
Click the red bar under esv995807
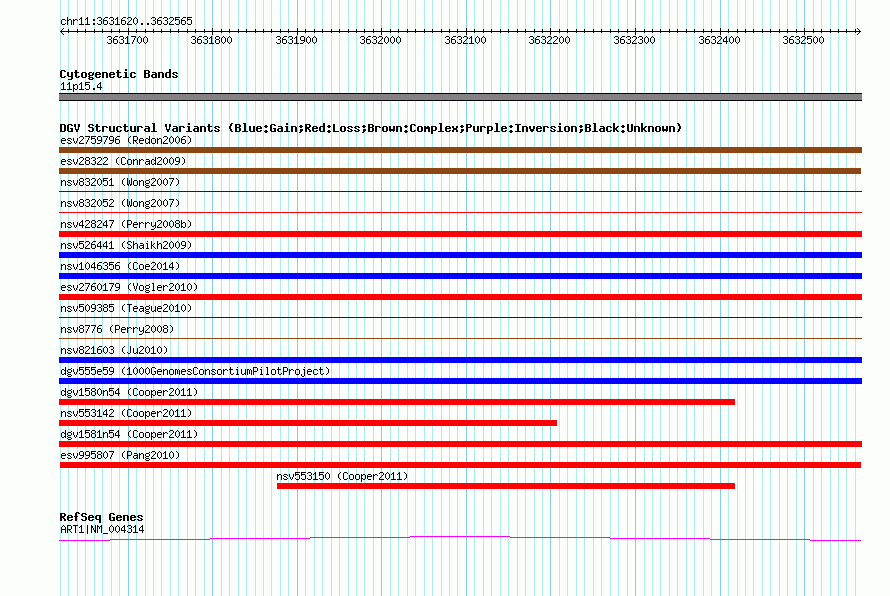[x=460, y=465]
